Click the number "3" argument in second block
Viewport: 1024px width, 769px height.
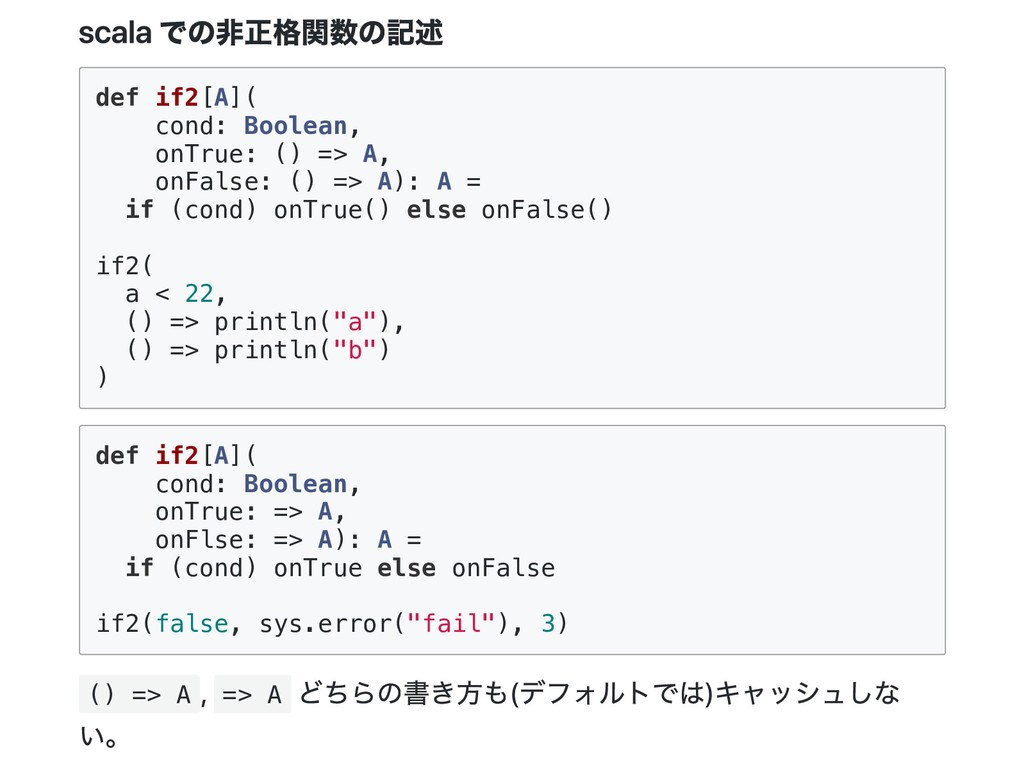click(547, 624)
